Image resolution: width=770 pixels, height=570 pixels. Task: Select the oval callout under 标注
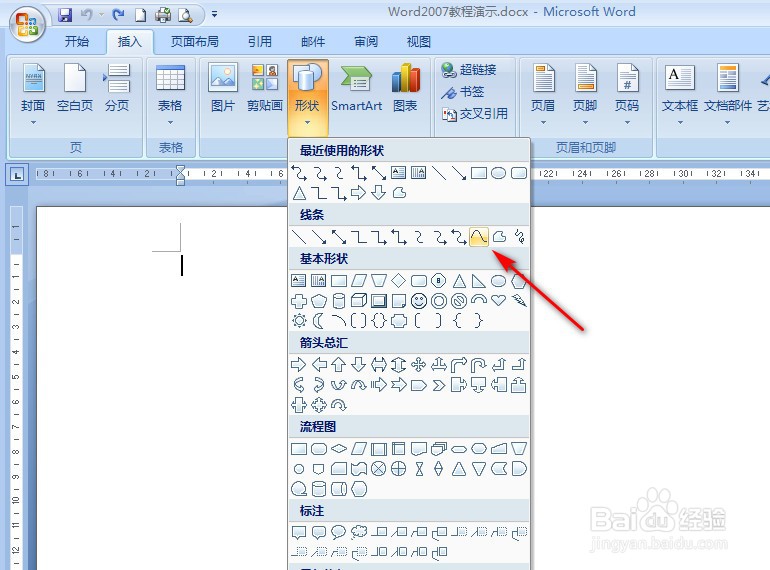click(x=339, y=532)
